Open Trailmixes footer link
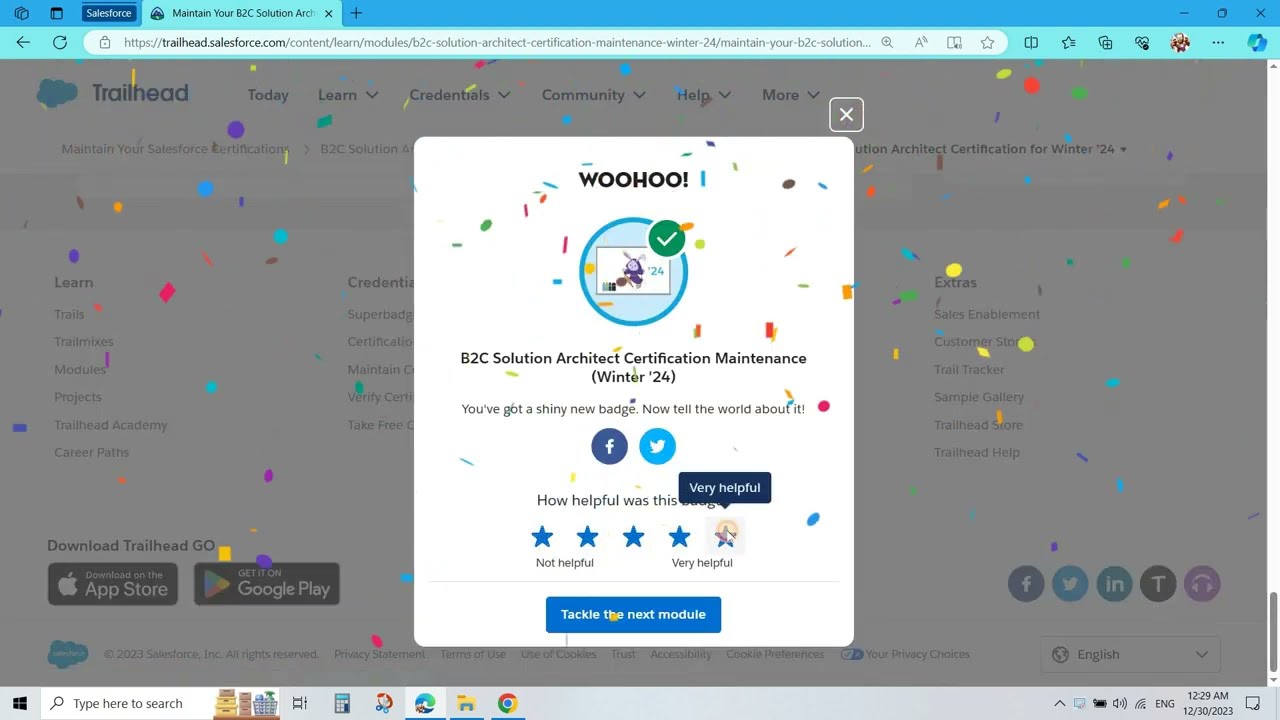Screen dimensions: 1280x720 tap(84, 342)
